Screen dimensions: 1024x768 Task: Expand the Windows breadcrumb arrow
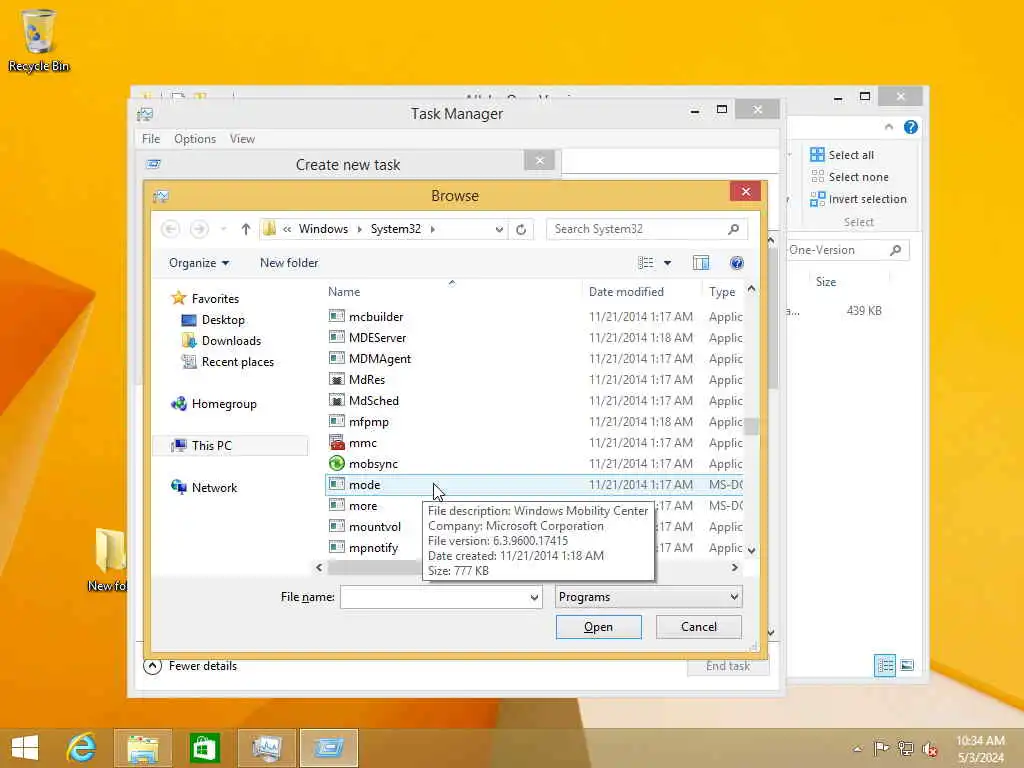point(359,229)
